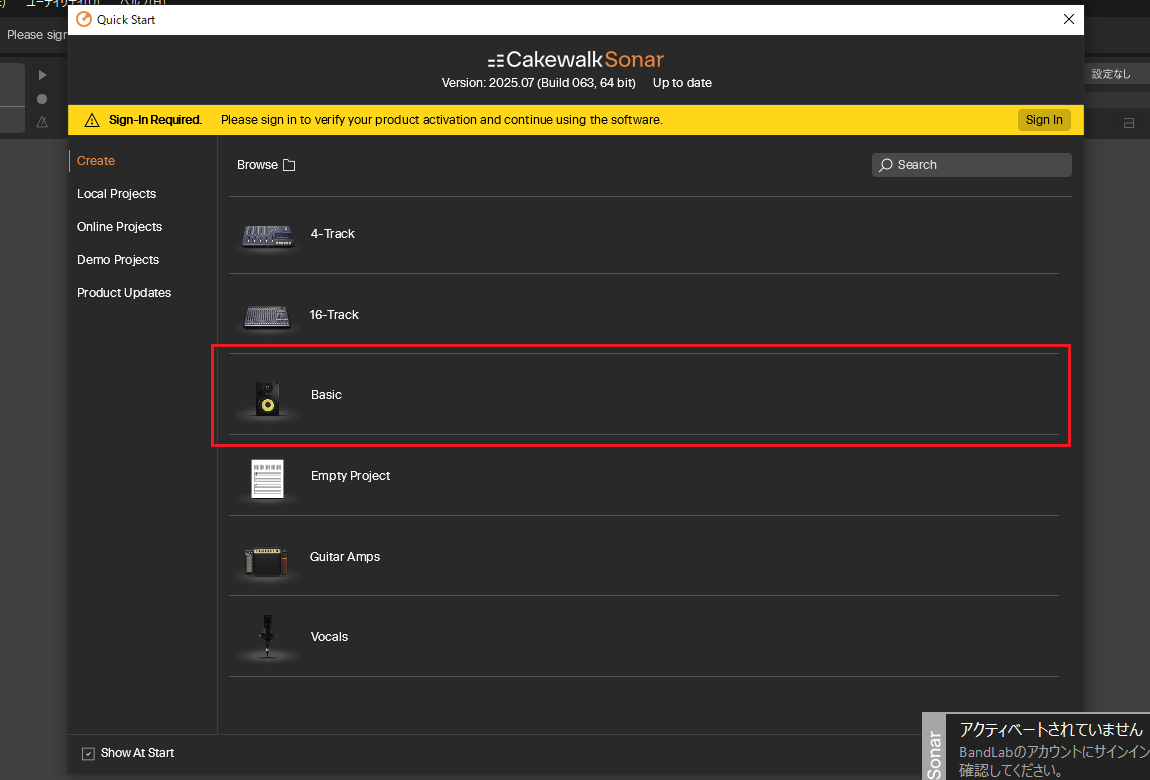This screenshot has height=780, width=1150.
Task: Click the Browse folder icon
Action: click(289, 165)
